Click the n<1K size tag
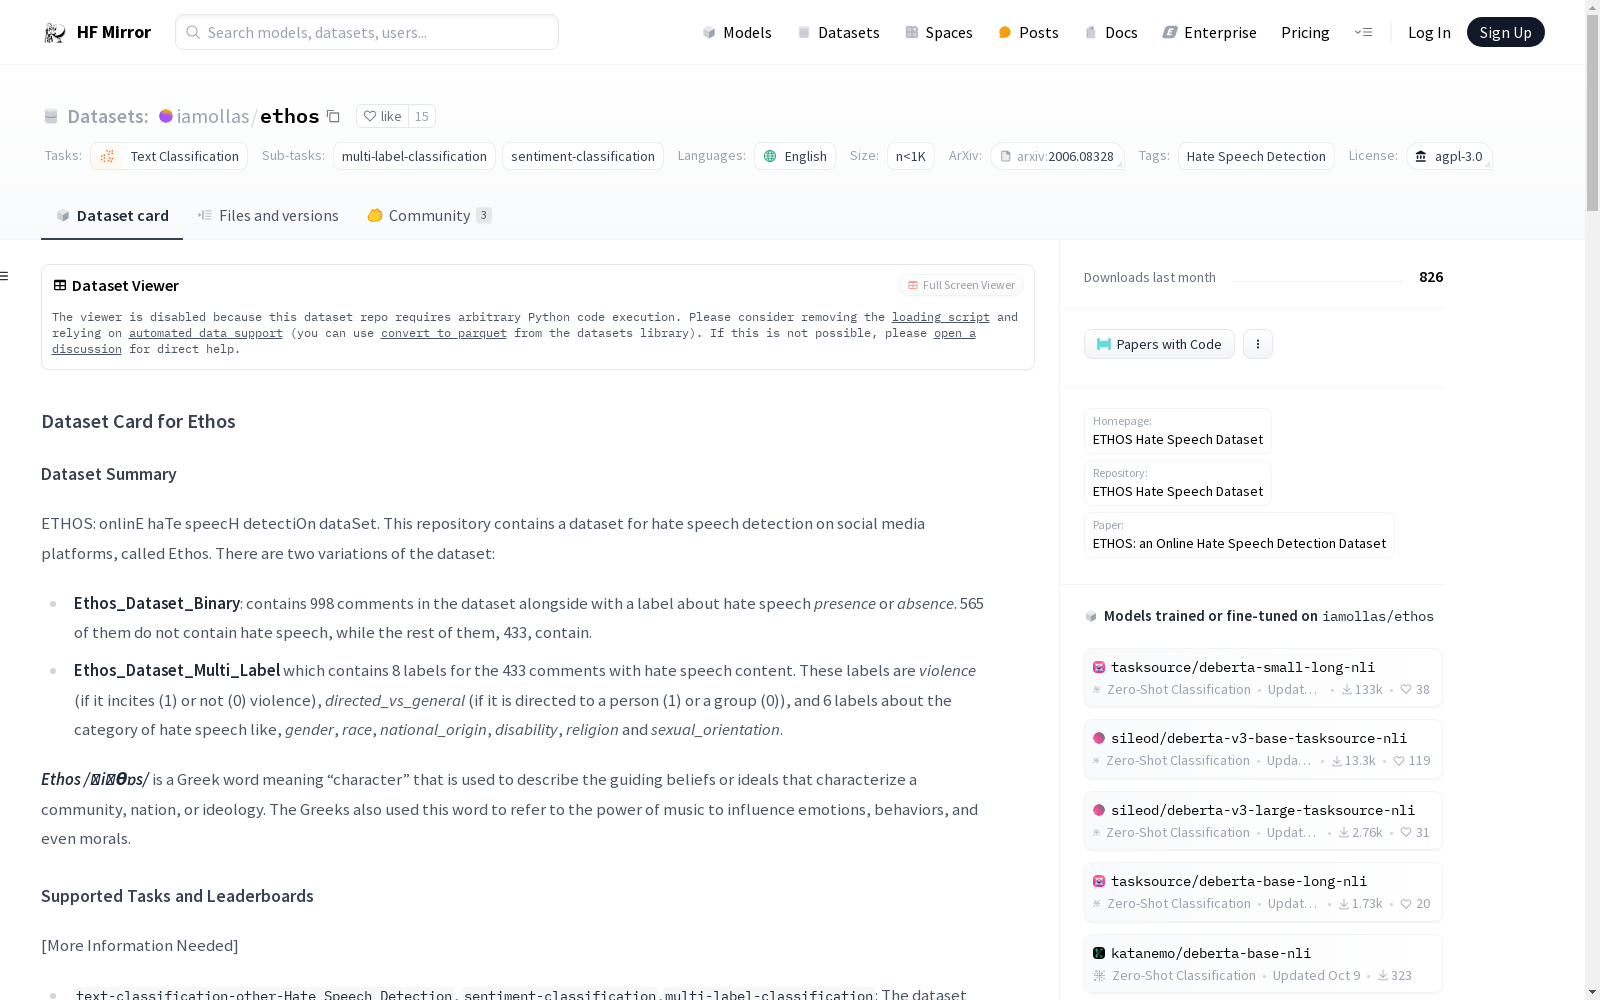Viewport: 1600px width, 1000px height. (x=910, y=156)
